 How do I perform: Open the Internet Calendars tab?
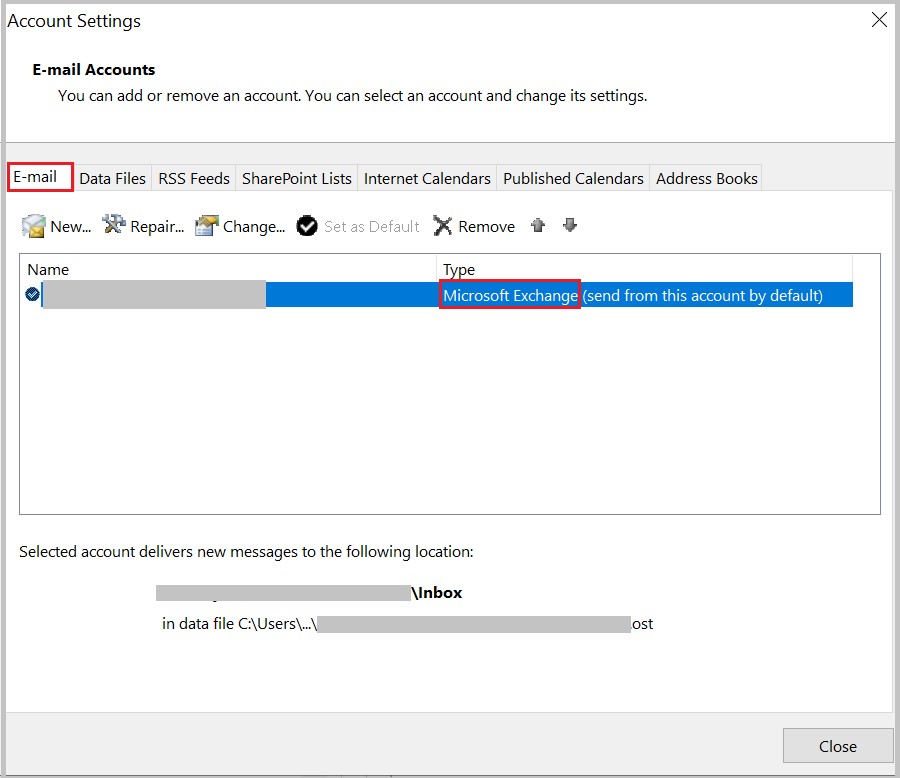pyautogui.click(x=427, y=179)
